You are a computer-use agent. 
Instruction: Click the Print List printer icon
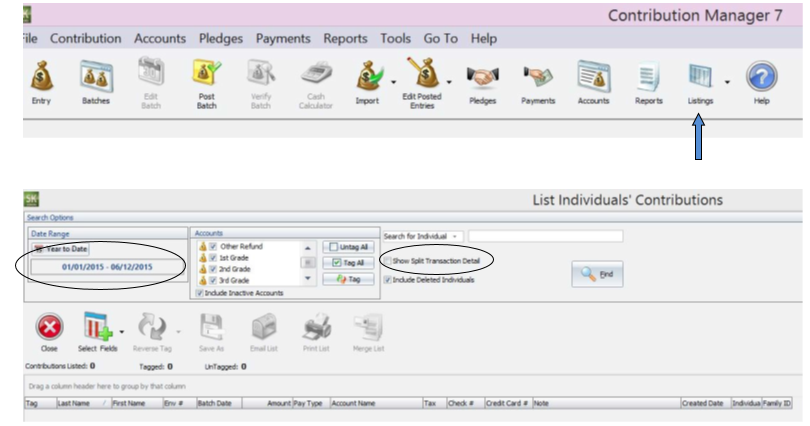[316, 327]
